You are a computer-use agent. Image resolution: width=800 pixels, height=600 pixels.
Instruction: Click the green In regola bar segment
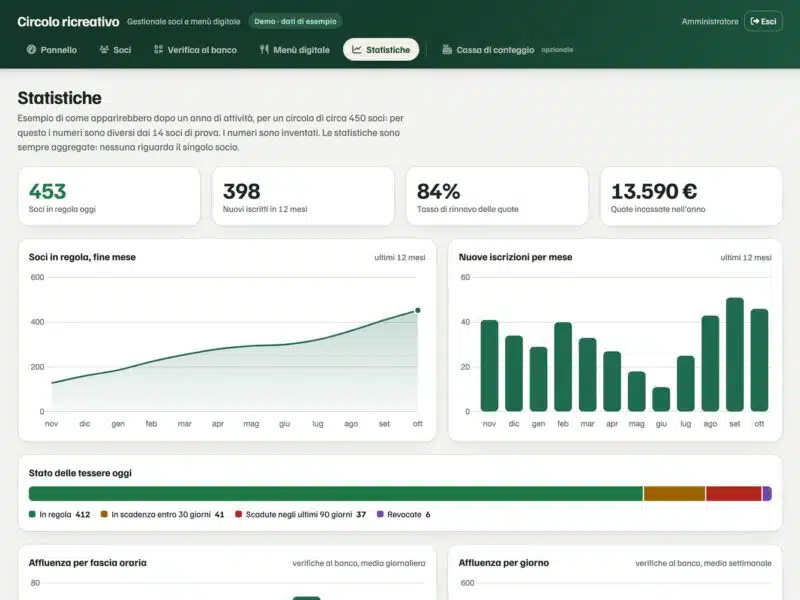(336, 493)
